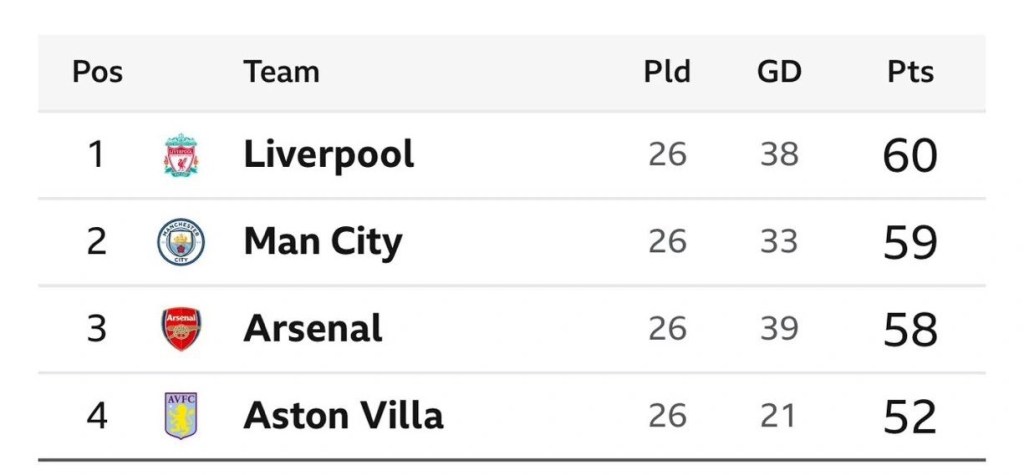Click Man City's 59 points value
1024x475 pixels.
910,243
